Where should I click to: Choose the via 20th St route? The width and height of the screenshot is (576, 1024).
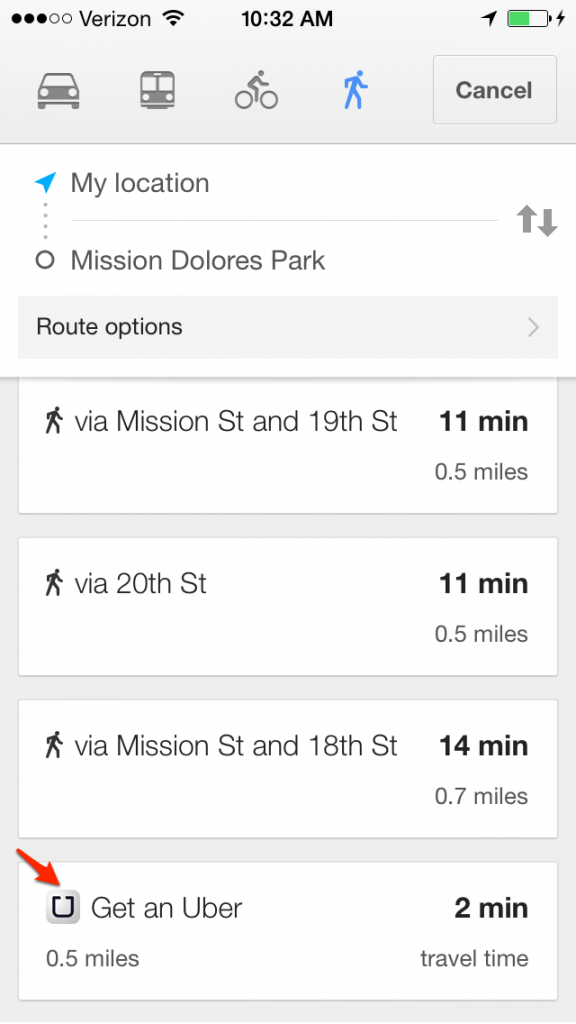point(288,607)
